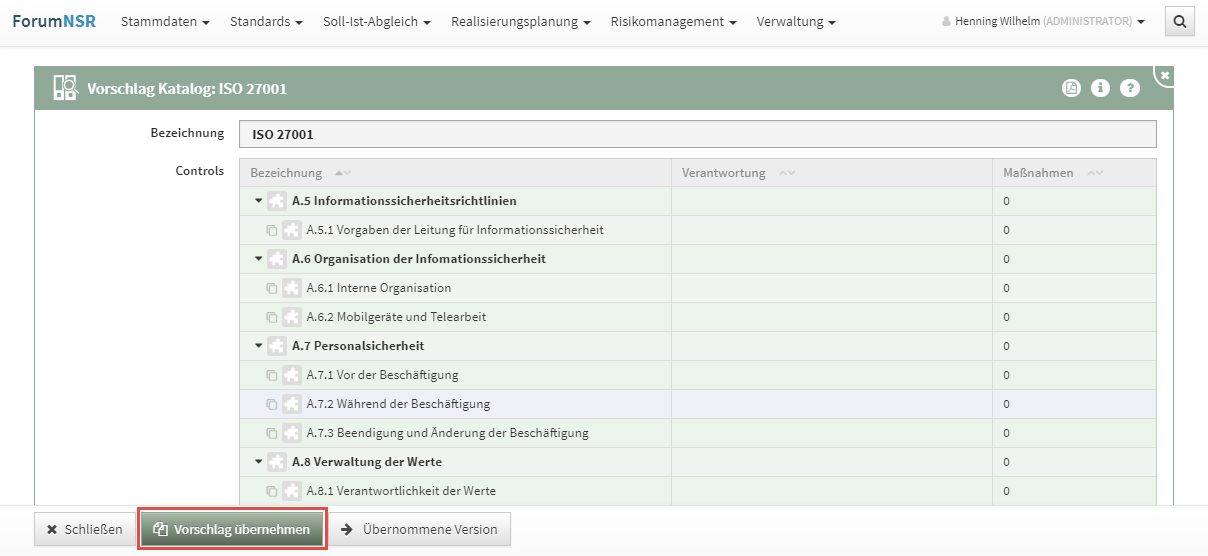Click the search magnifier button

click(x=1180, y=21)
